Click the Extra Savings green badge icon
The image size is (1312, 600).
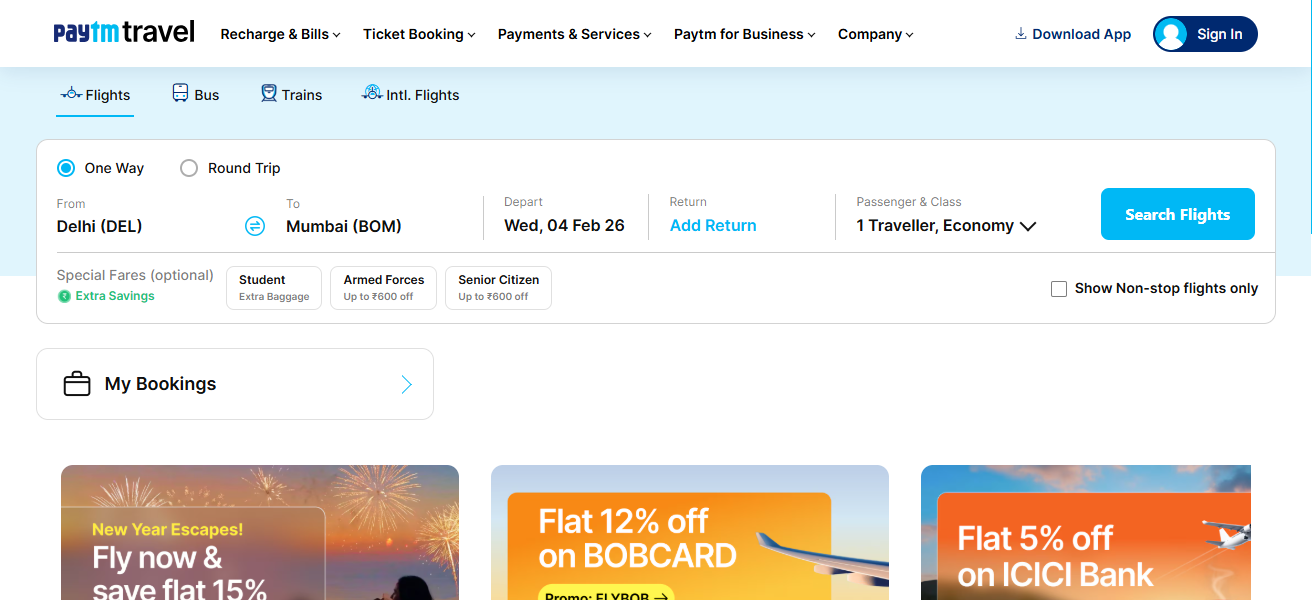[64, 296]
